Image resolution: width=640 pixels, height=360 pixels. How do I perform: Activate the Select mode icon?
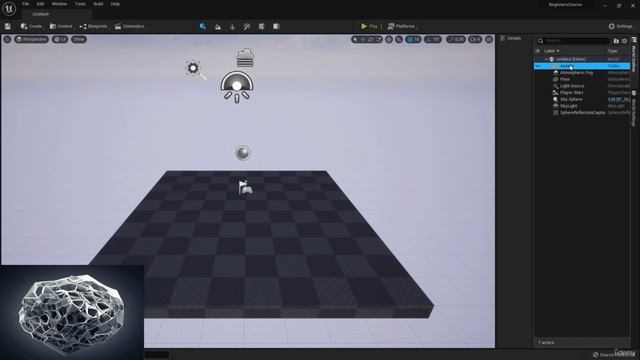tap(202, 27)
